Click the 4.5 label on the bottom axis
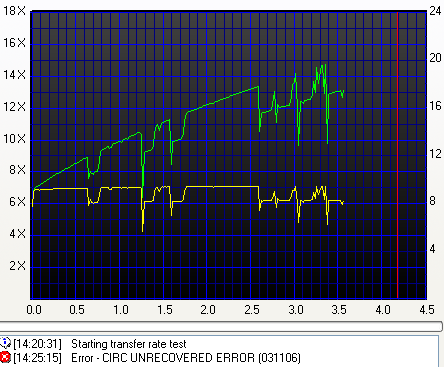The height and width of the screenshot is (367, 444). click(x=427, y=310)
